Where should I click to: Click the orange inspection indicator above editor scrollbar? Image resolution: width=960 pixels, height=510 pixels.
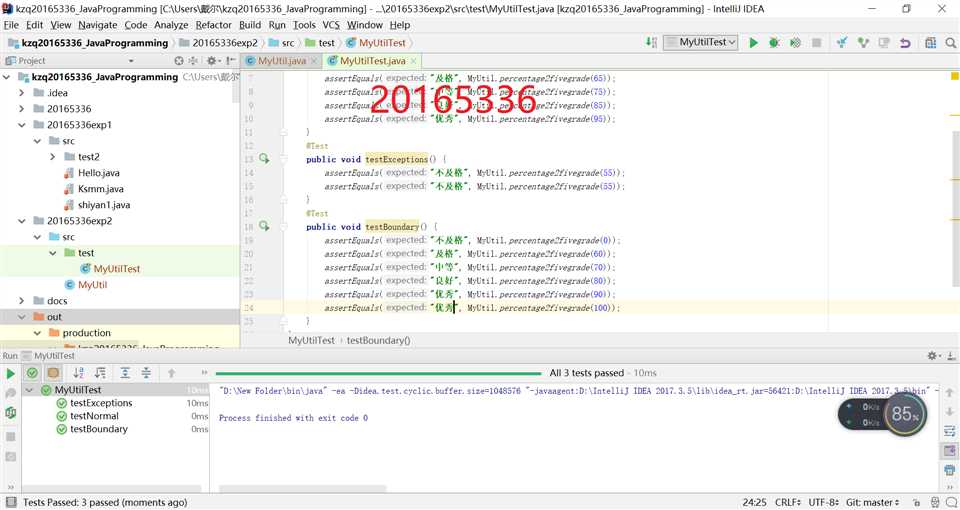[954, 76]
